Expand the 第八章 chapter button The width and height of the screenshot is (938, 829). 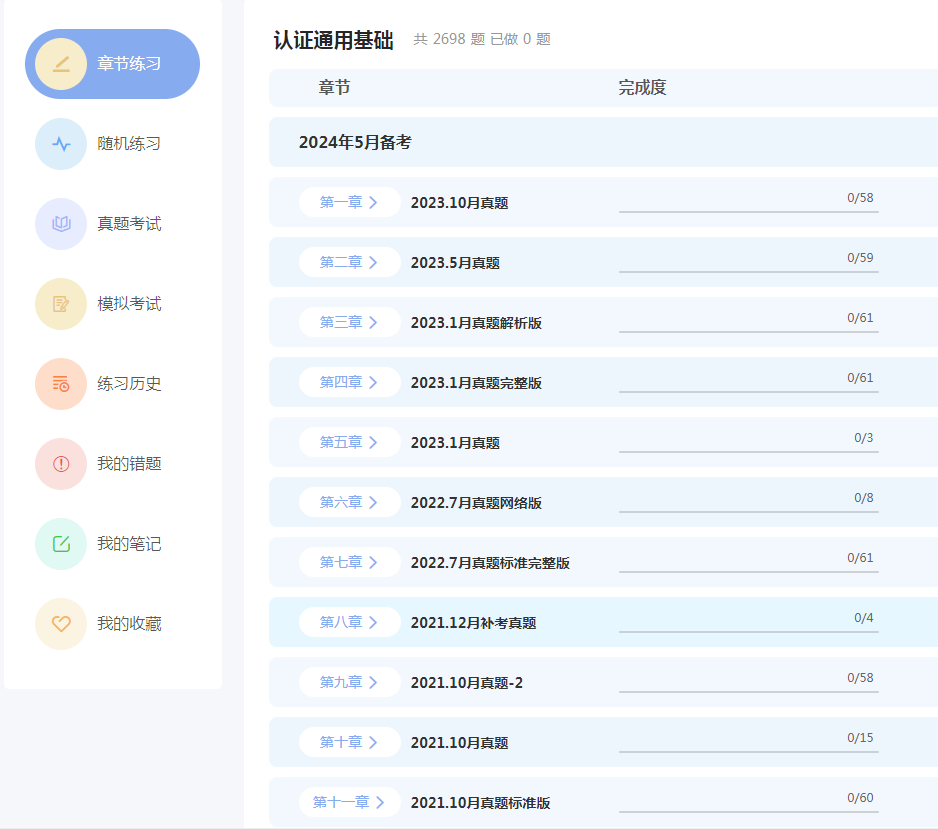coord(349,622)
